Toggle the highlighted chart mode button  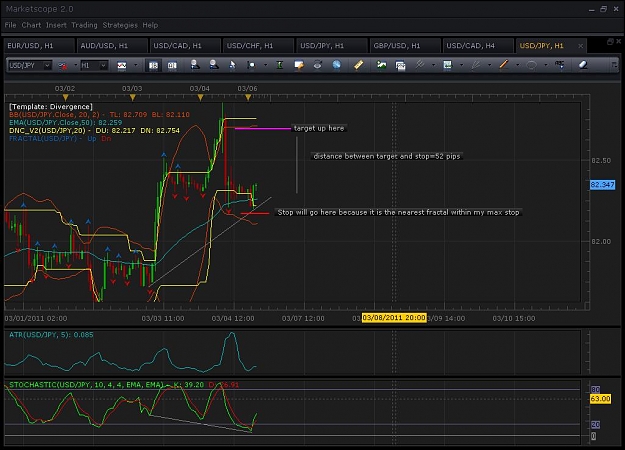pyautogui.click(x=153, y=65)
